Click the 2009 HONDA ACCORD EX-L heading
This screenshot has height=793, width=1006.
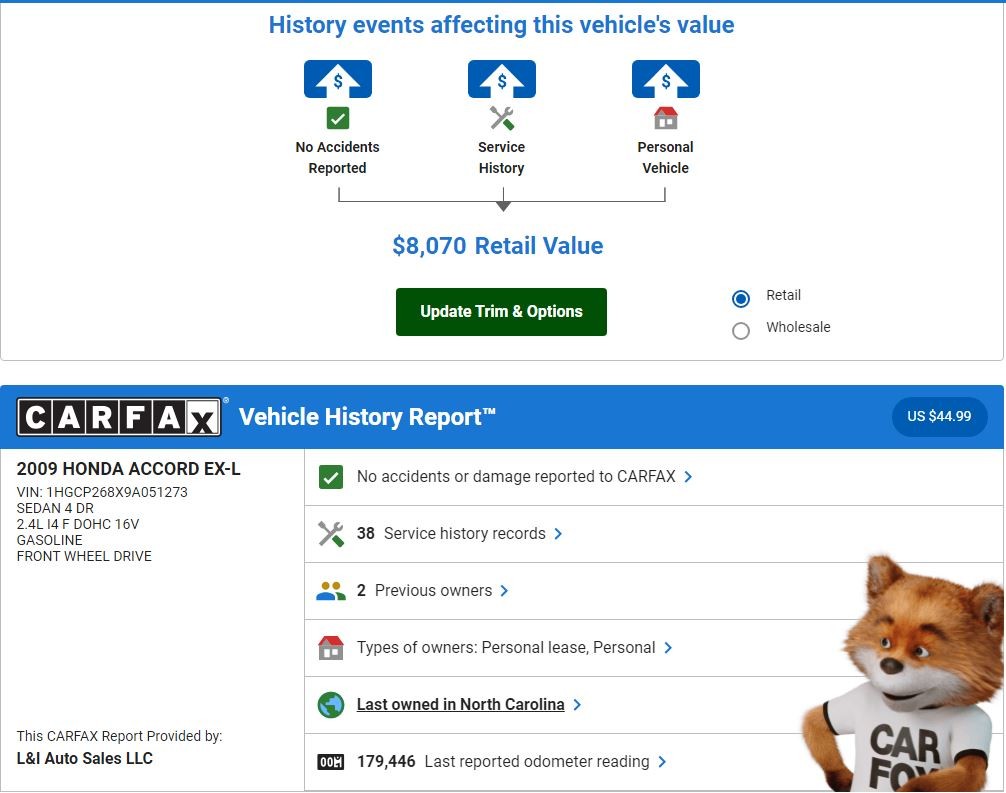[128, 469]
